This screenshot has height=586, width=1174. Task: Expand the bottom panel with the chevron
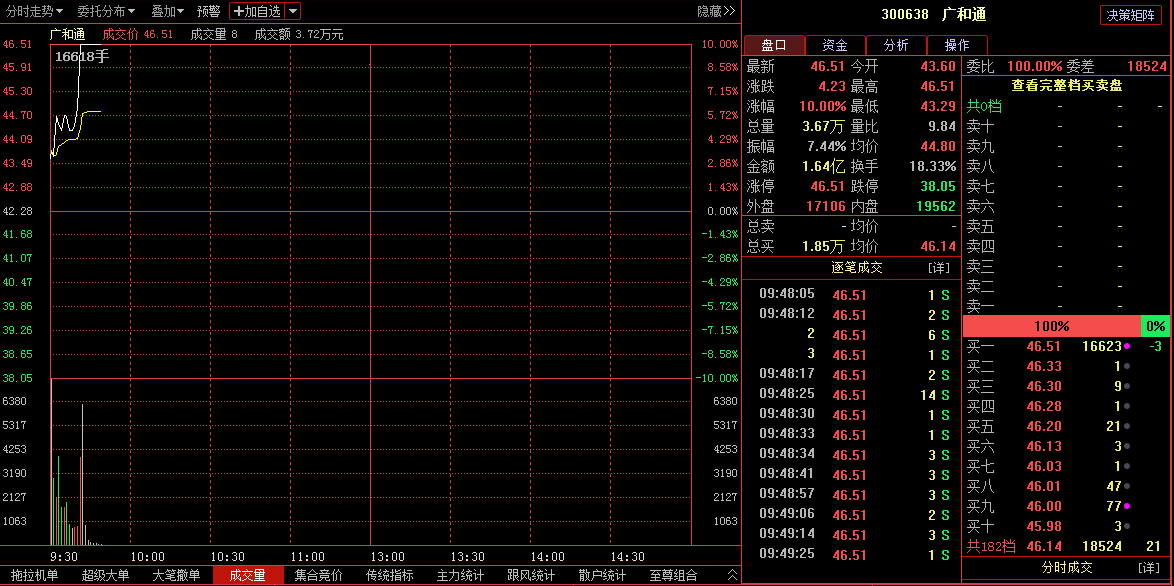730,576
